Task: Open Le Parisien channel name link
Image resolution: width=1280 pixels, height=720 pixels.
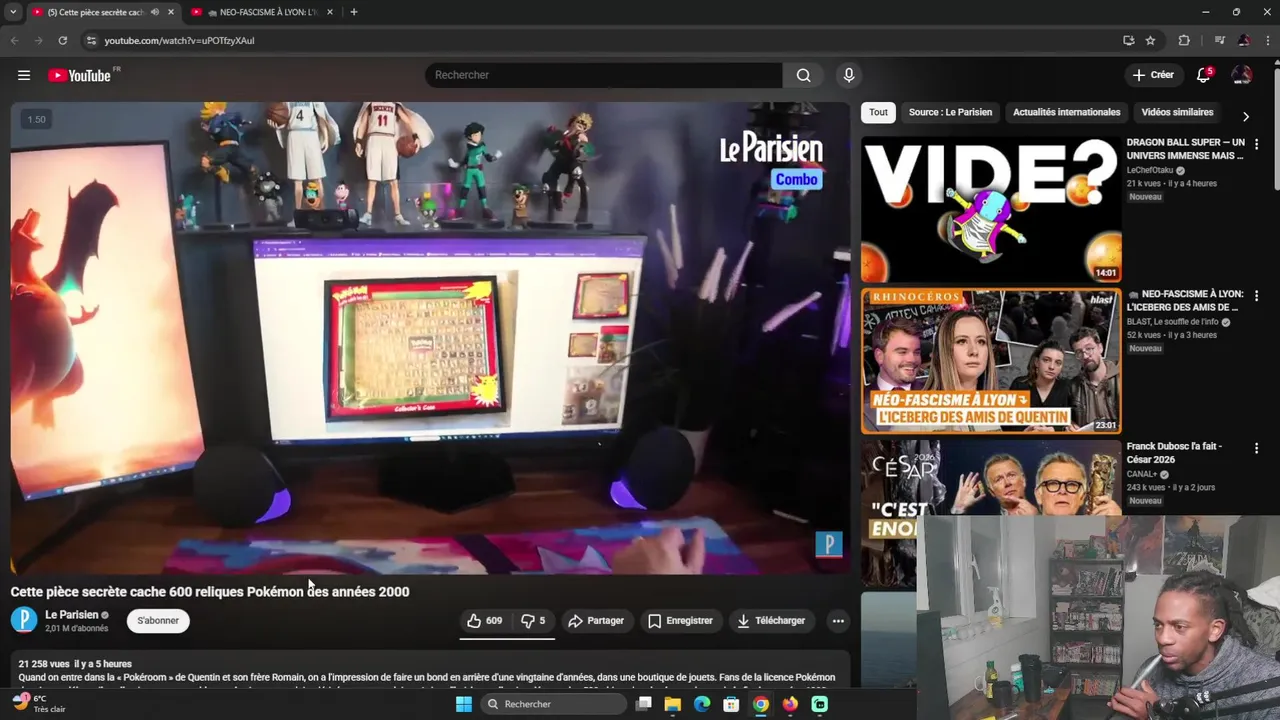Action: [x=72, y=615]
